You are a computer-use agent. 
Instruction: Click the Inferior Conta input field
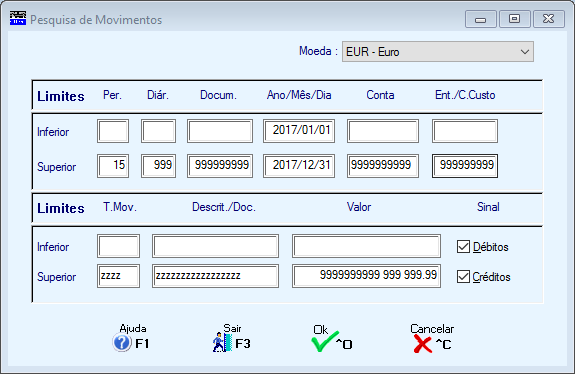pos(383,131)
